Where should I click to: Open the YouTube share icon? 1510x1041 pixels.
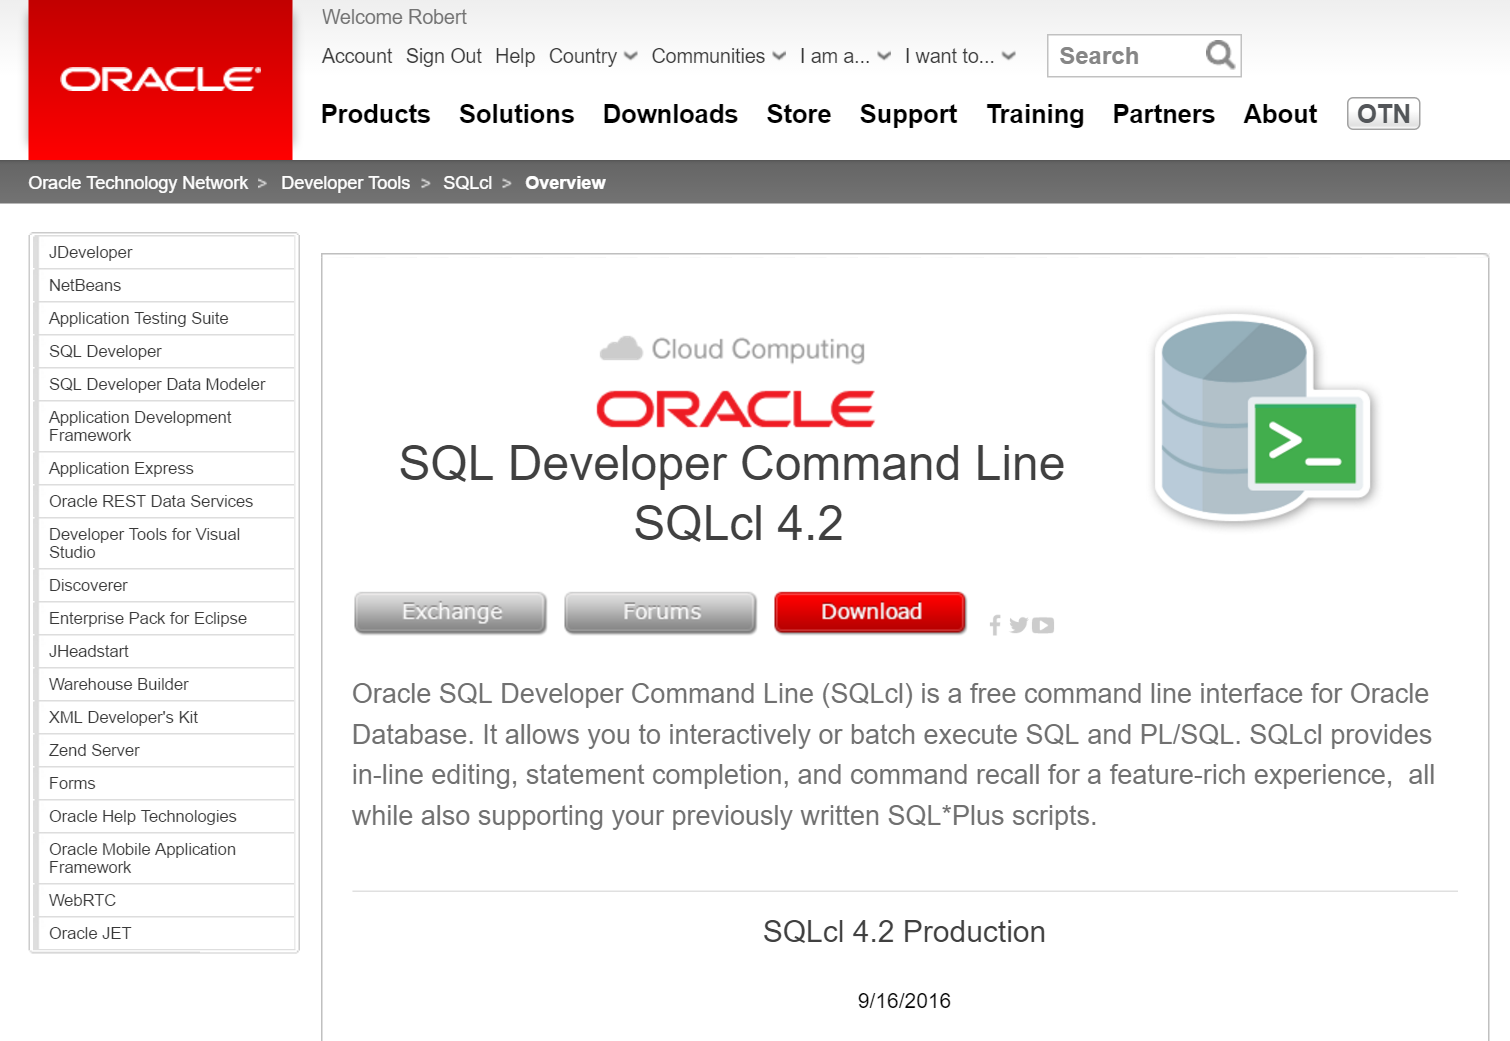pyautogui.click(x=1043, y=625)
